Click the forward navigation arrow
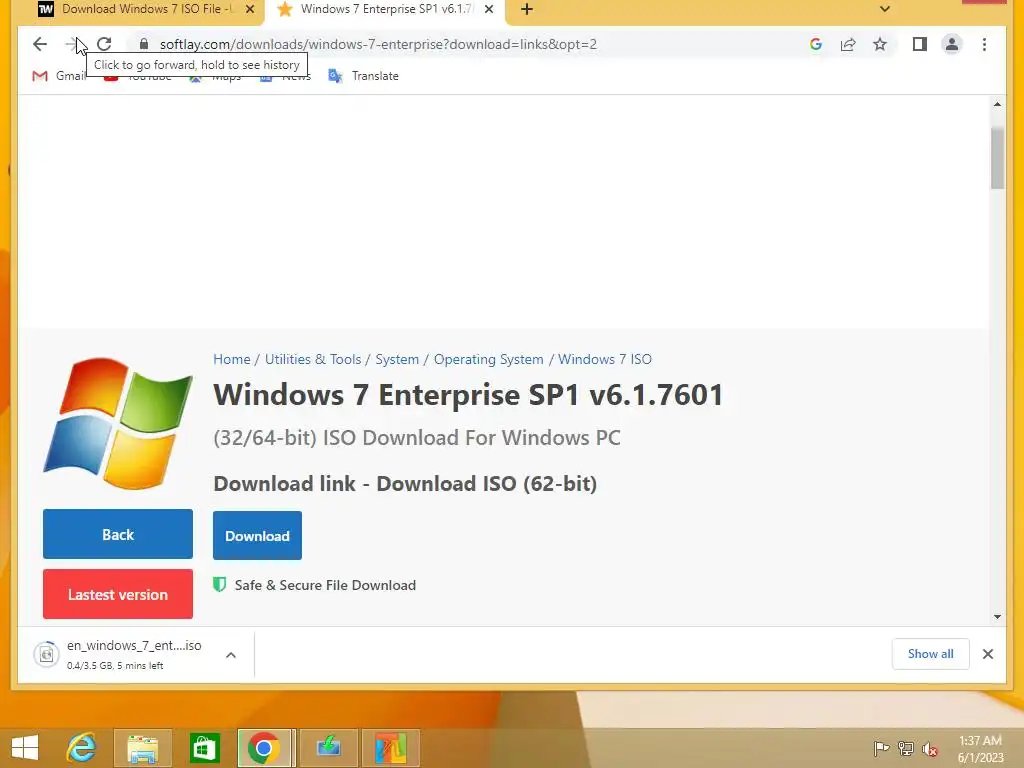The height and width of the screenshot is (768, 1024). pyautogui.click(x=71, y=44)
